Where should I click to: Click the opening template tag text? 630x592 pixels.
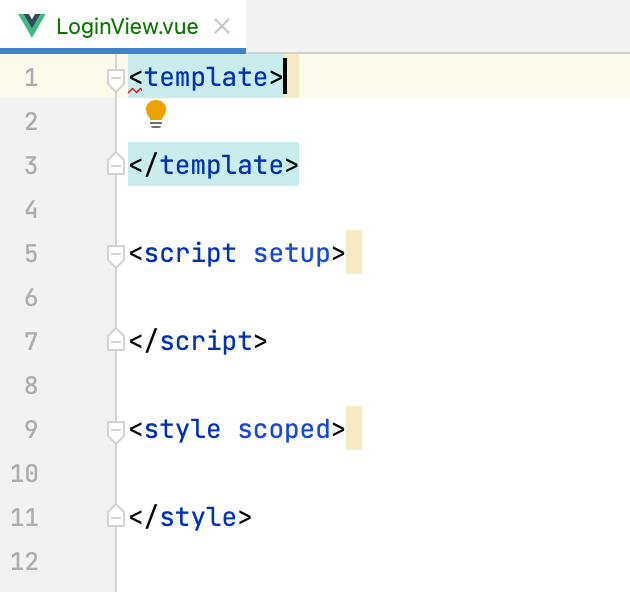click(x=206, y=77)
